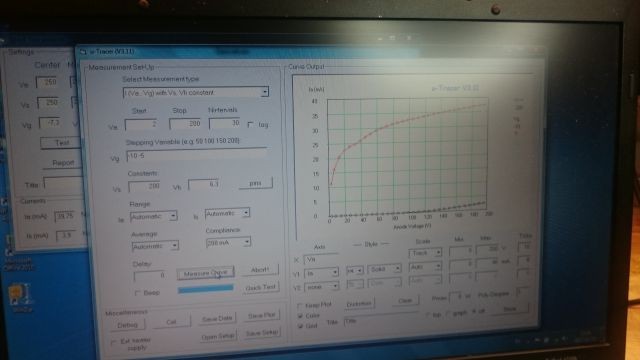The width and height of the screenshot is (640, 360).
Task: Click the Ia (mA) current value field
Action: (x=65, y=216)
